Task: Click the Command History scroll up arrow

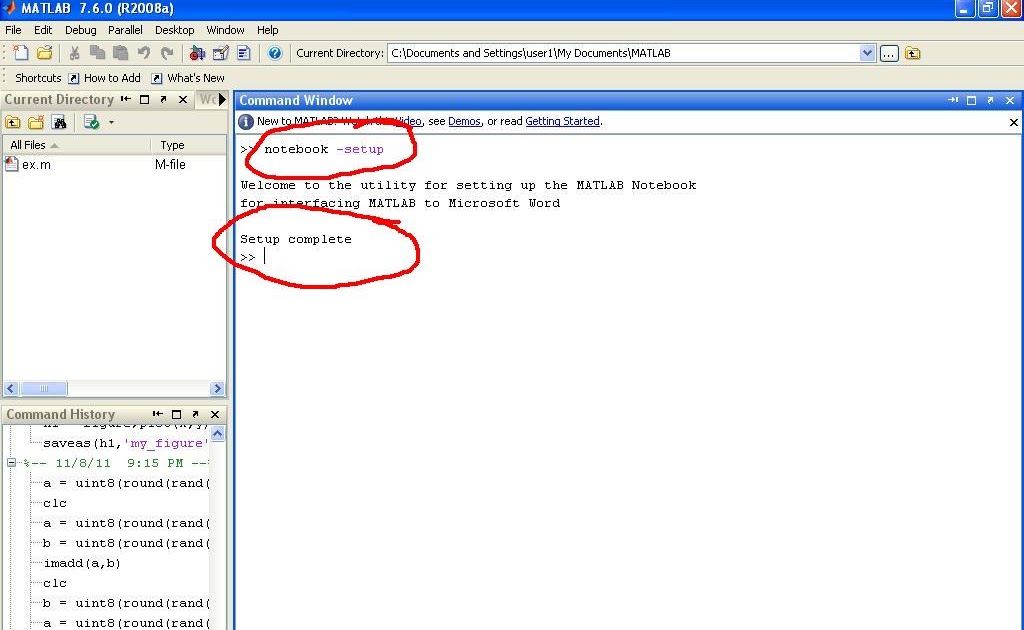Action: point(217,433)
